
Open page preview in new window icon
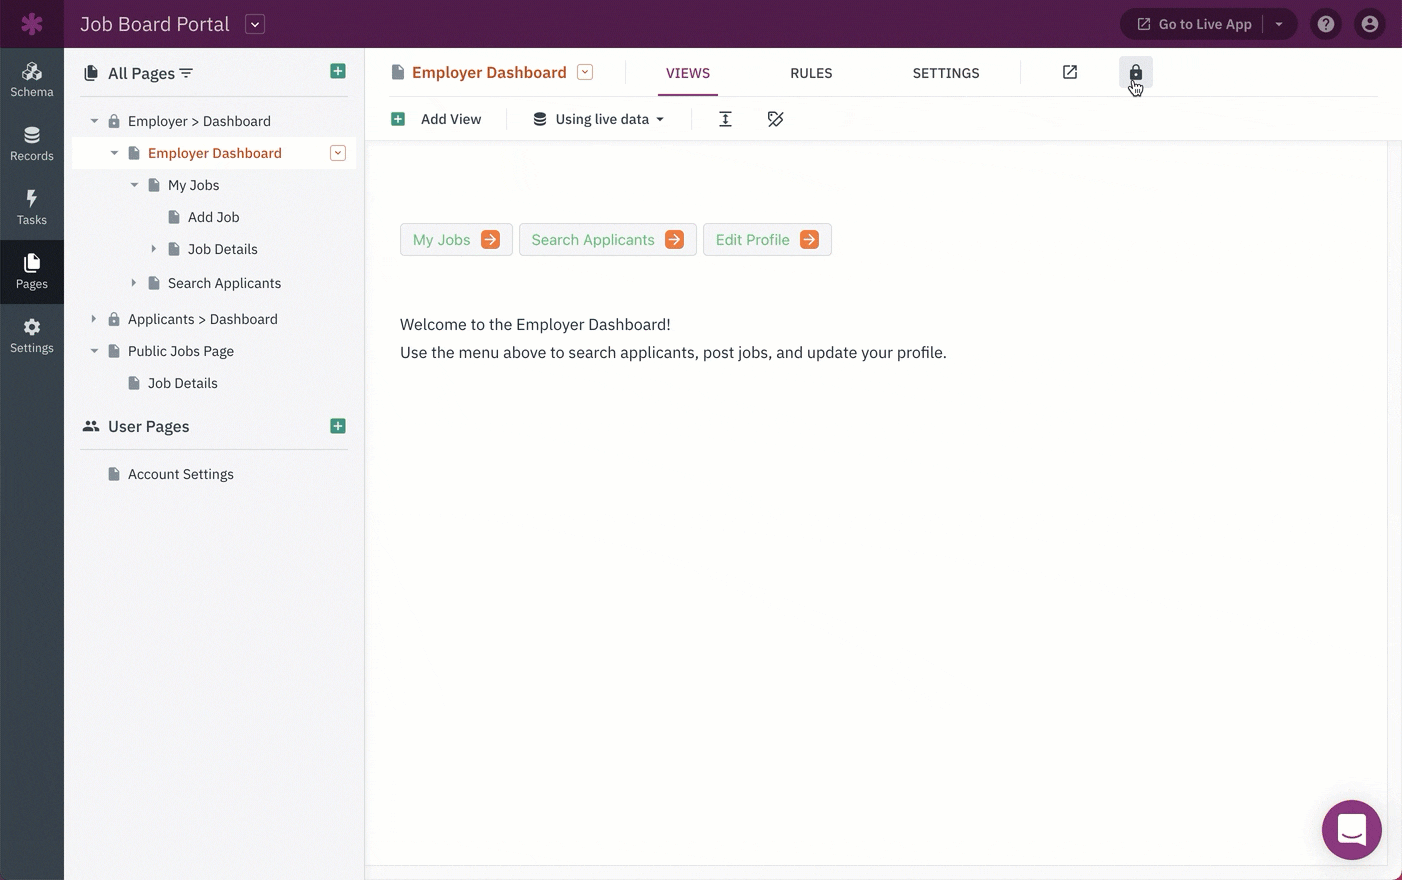point(1069,72)
